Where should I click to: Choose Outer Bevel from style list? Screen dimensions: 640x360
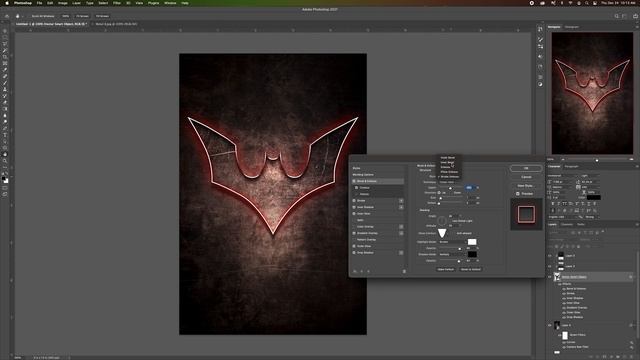pos(448,158)
